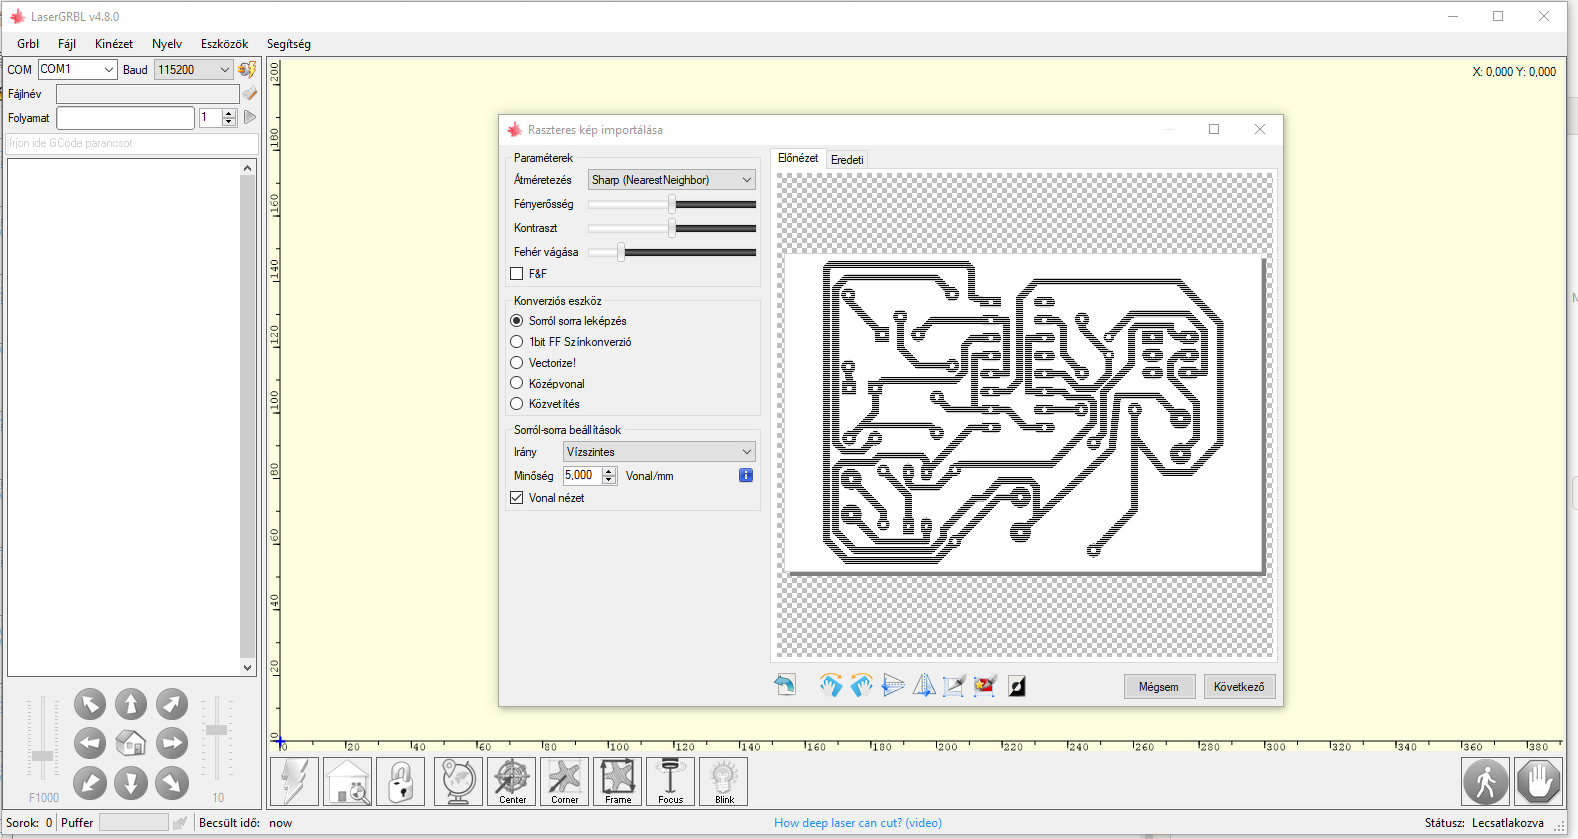Click the auto-trim icon with the star
The image size is (1578, 839).
pyautogui.click(x=985, y=685)
